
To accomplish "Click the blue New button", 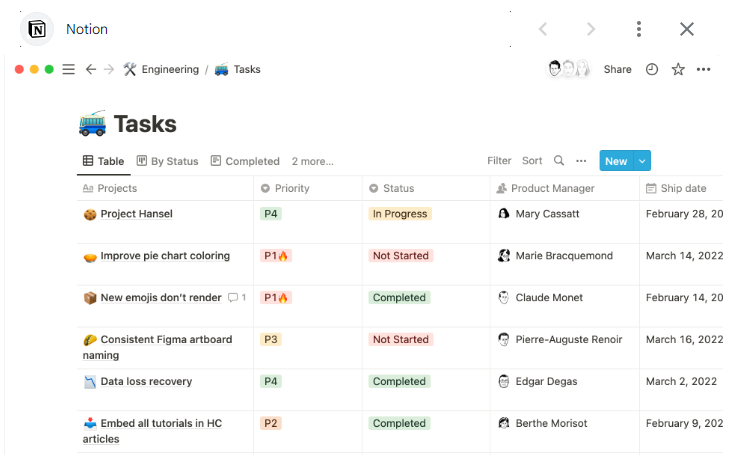I will click(616, 161).
